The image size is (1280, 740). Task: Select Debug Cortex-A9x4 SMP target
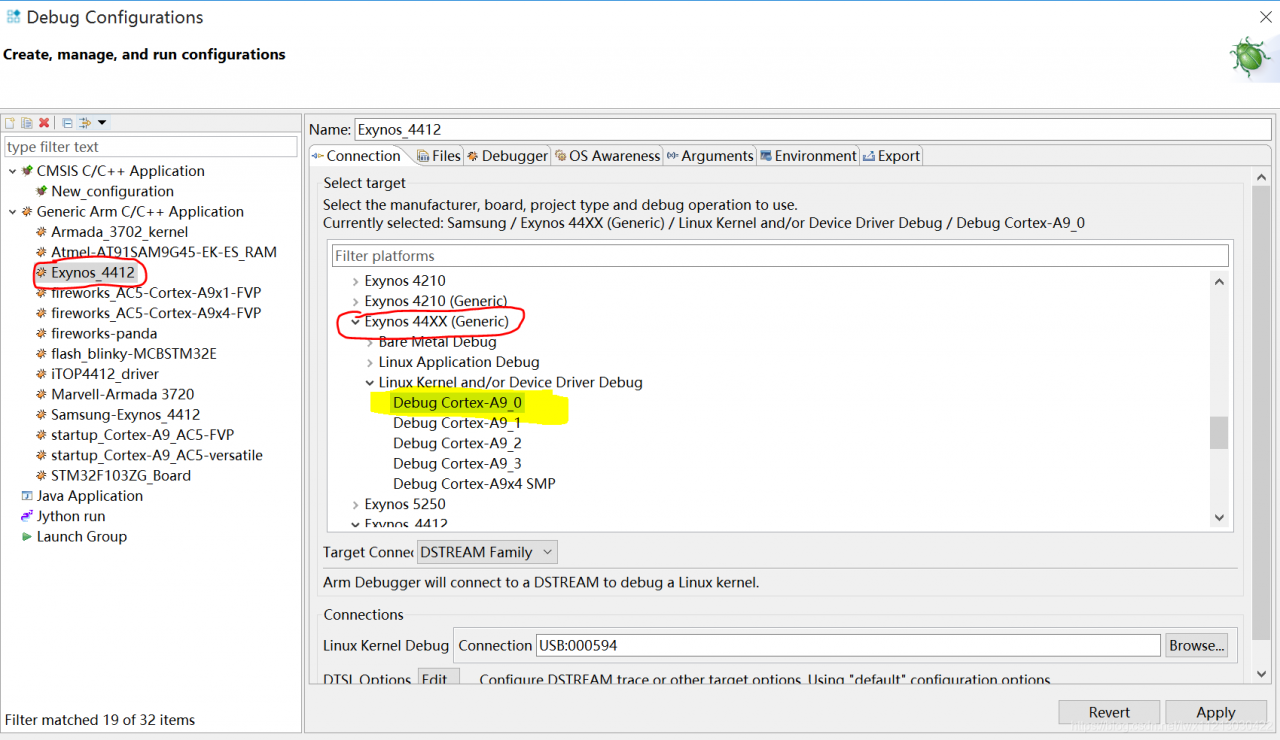(474, 484)
